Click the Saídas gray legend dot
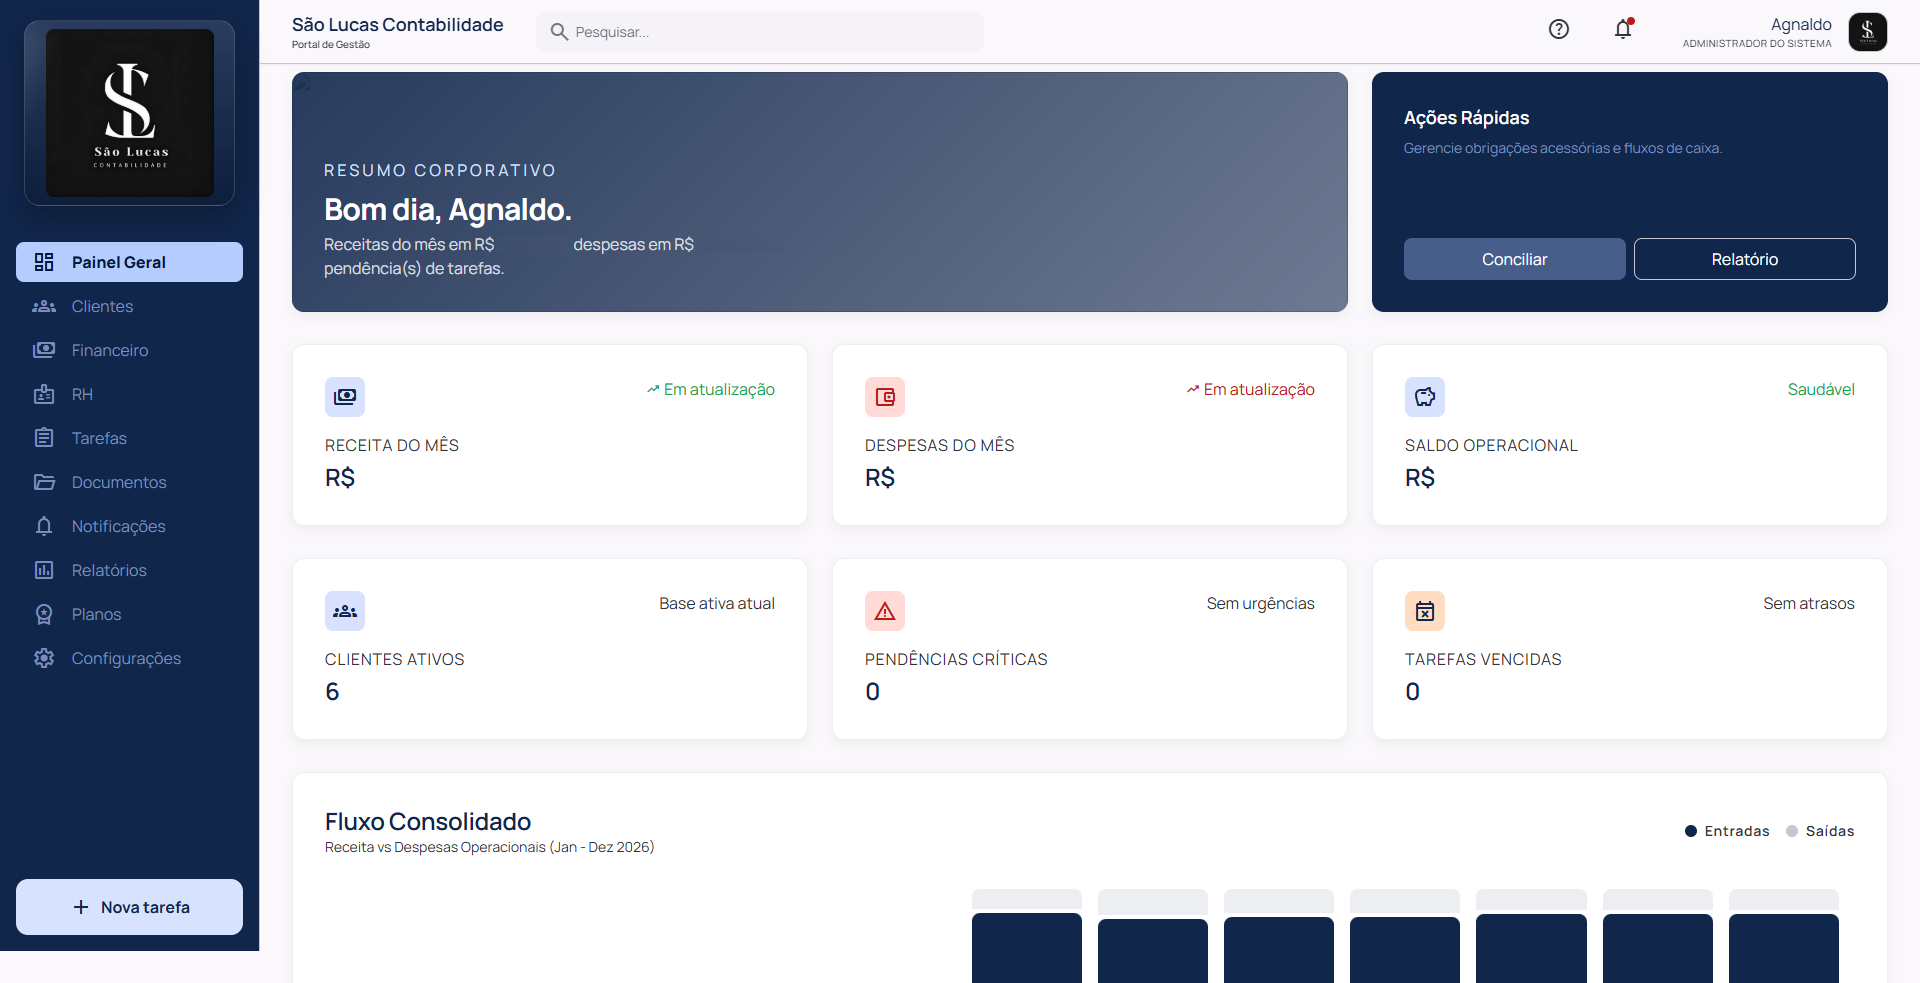 [x=1792, y=831]
